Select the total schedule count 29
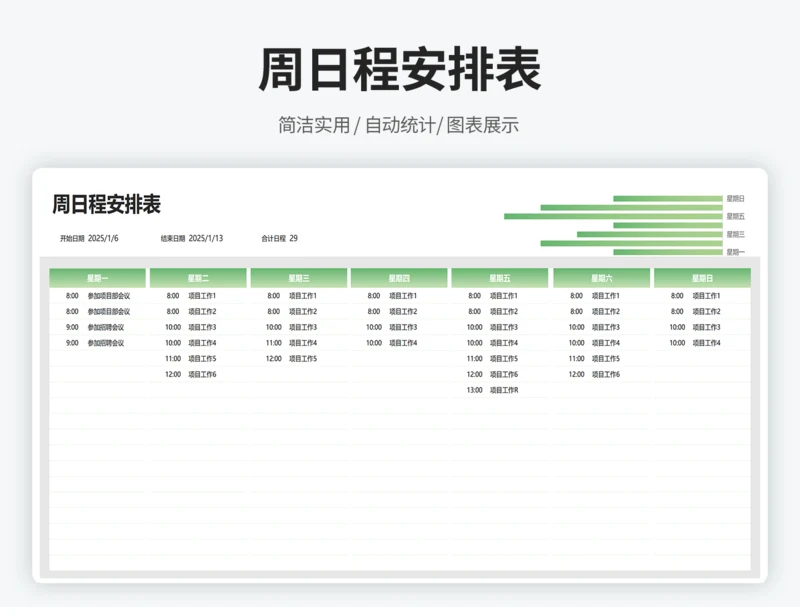Viewport: 800px width, 616px height. [x=293, y=238]
